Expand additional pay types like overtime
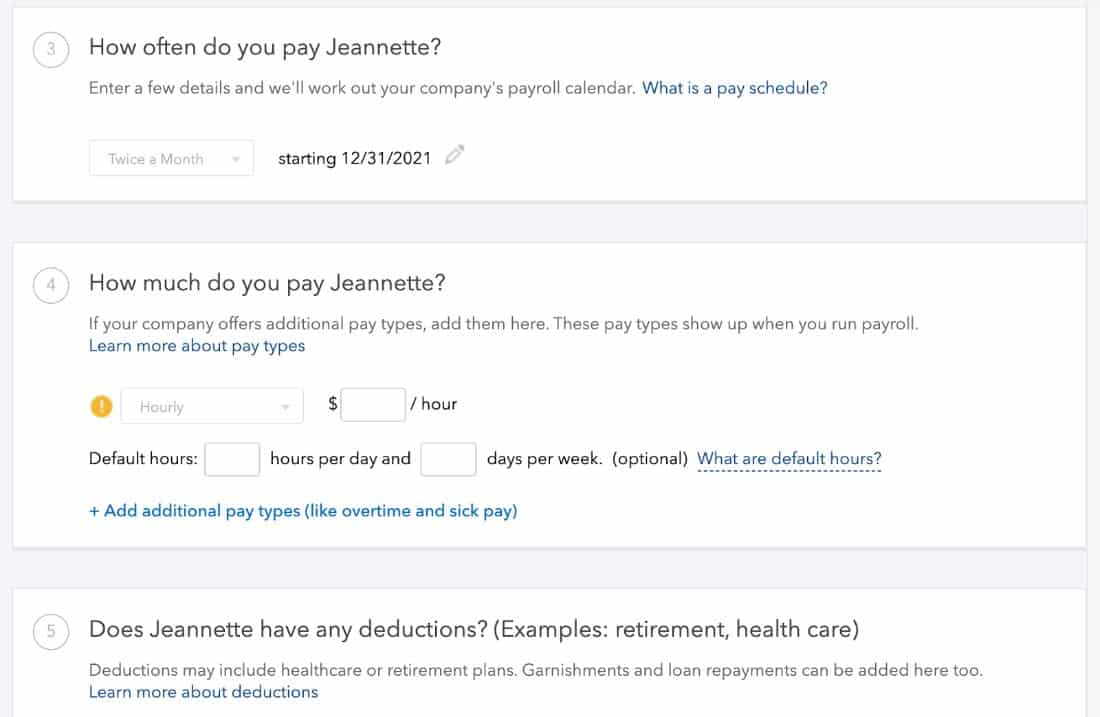Viewport: 1100px width, 717px height. tap(303, 510)
